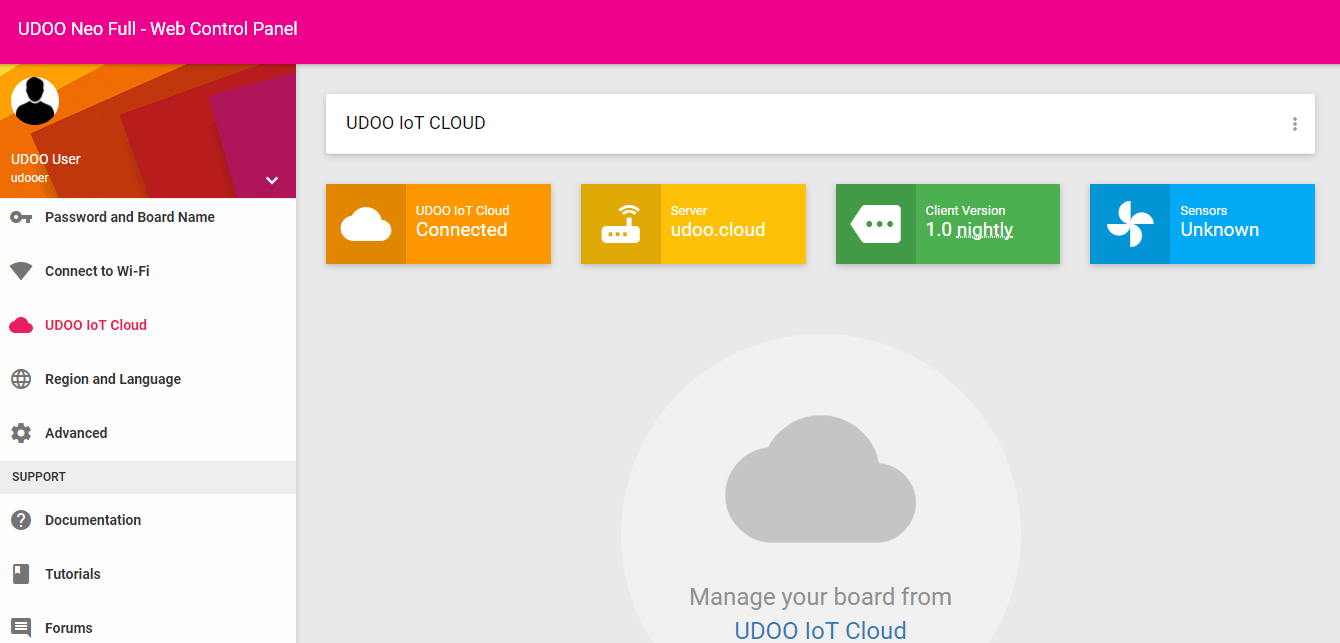Click the UDOO IoT CLOUD card title
The width and height of the screenshot is (1340, 643).
coord(416,123)
